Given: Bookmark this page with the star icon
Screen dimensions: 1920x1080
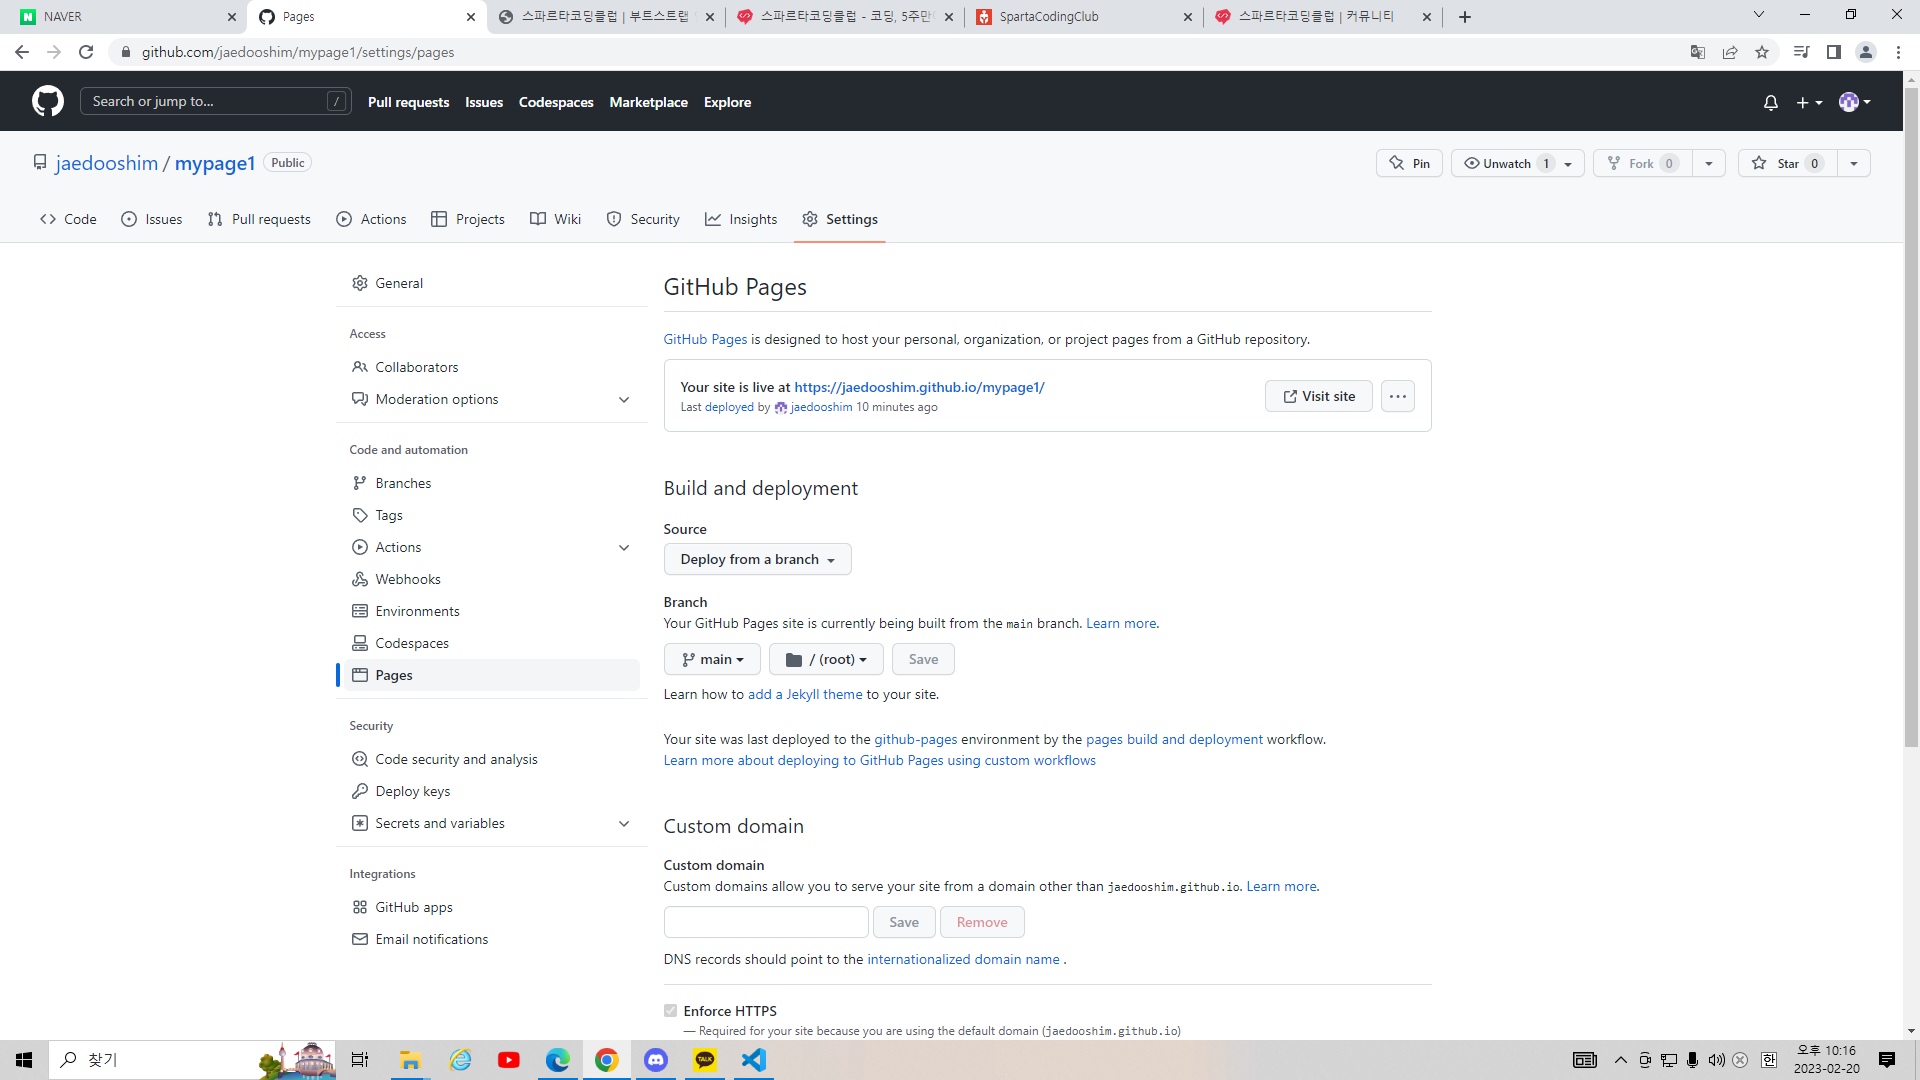Looking at the screenshot, I should (1762, 52).
